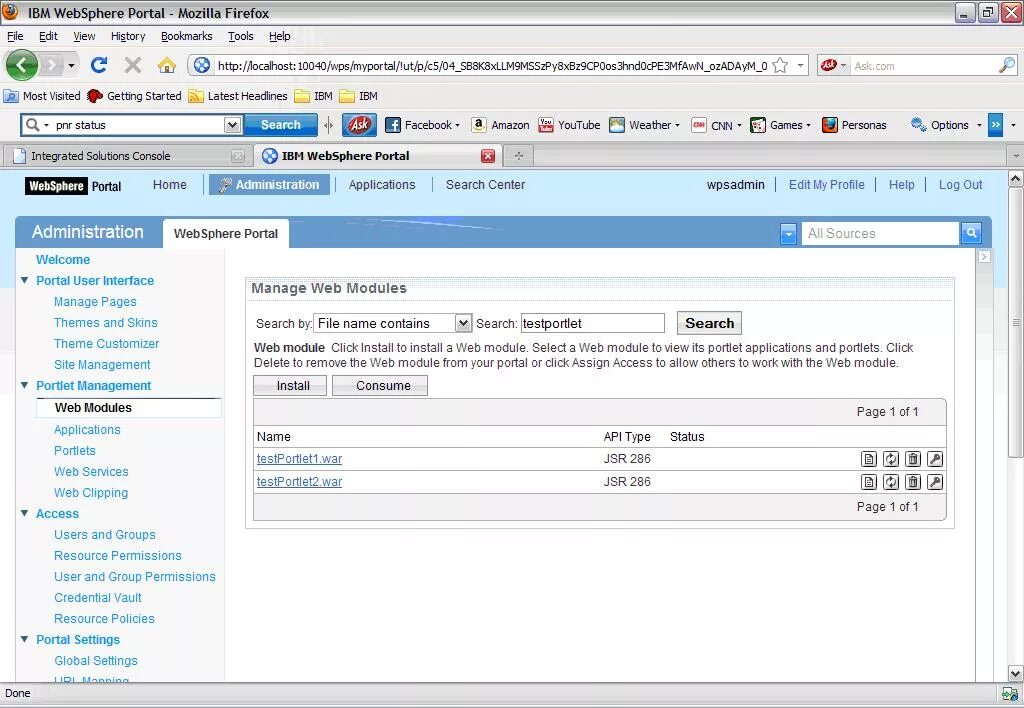Collapse the Access section

coord(24,513)
